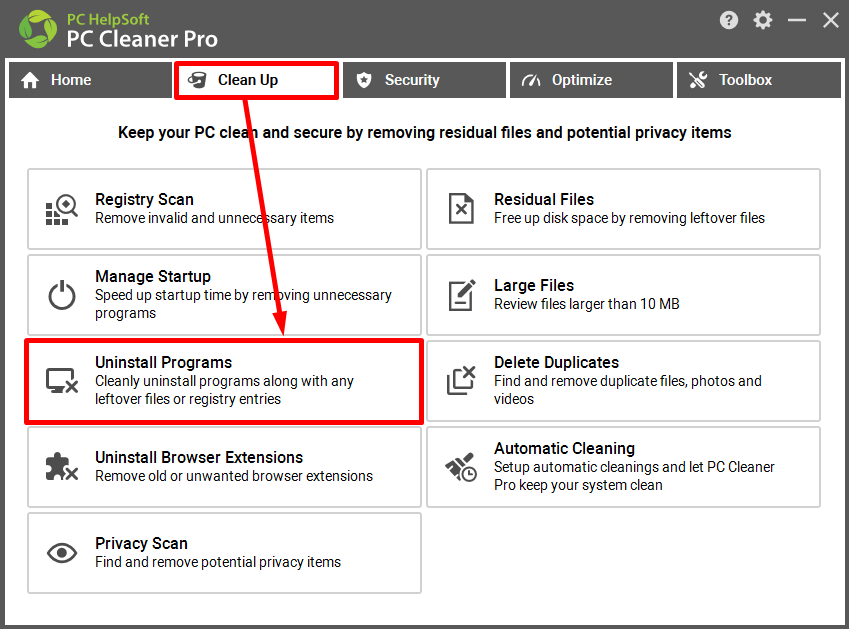The width and height of the screenshot is (849, 629).
Task: Click the "Keep your PC clean and secure" heading
Action: [424, 133]
